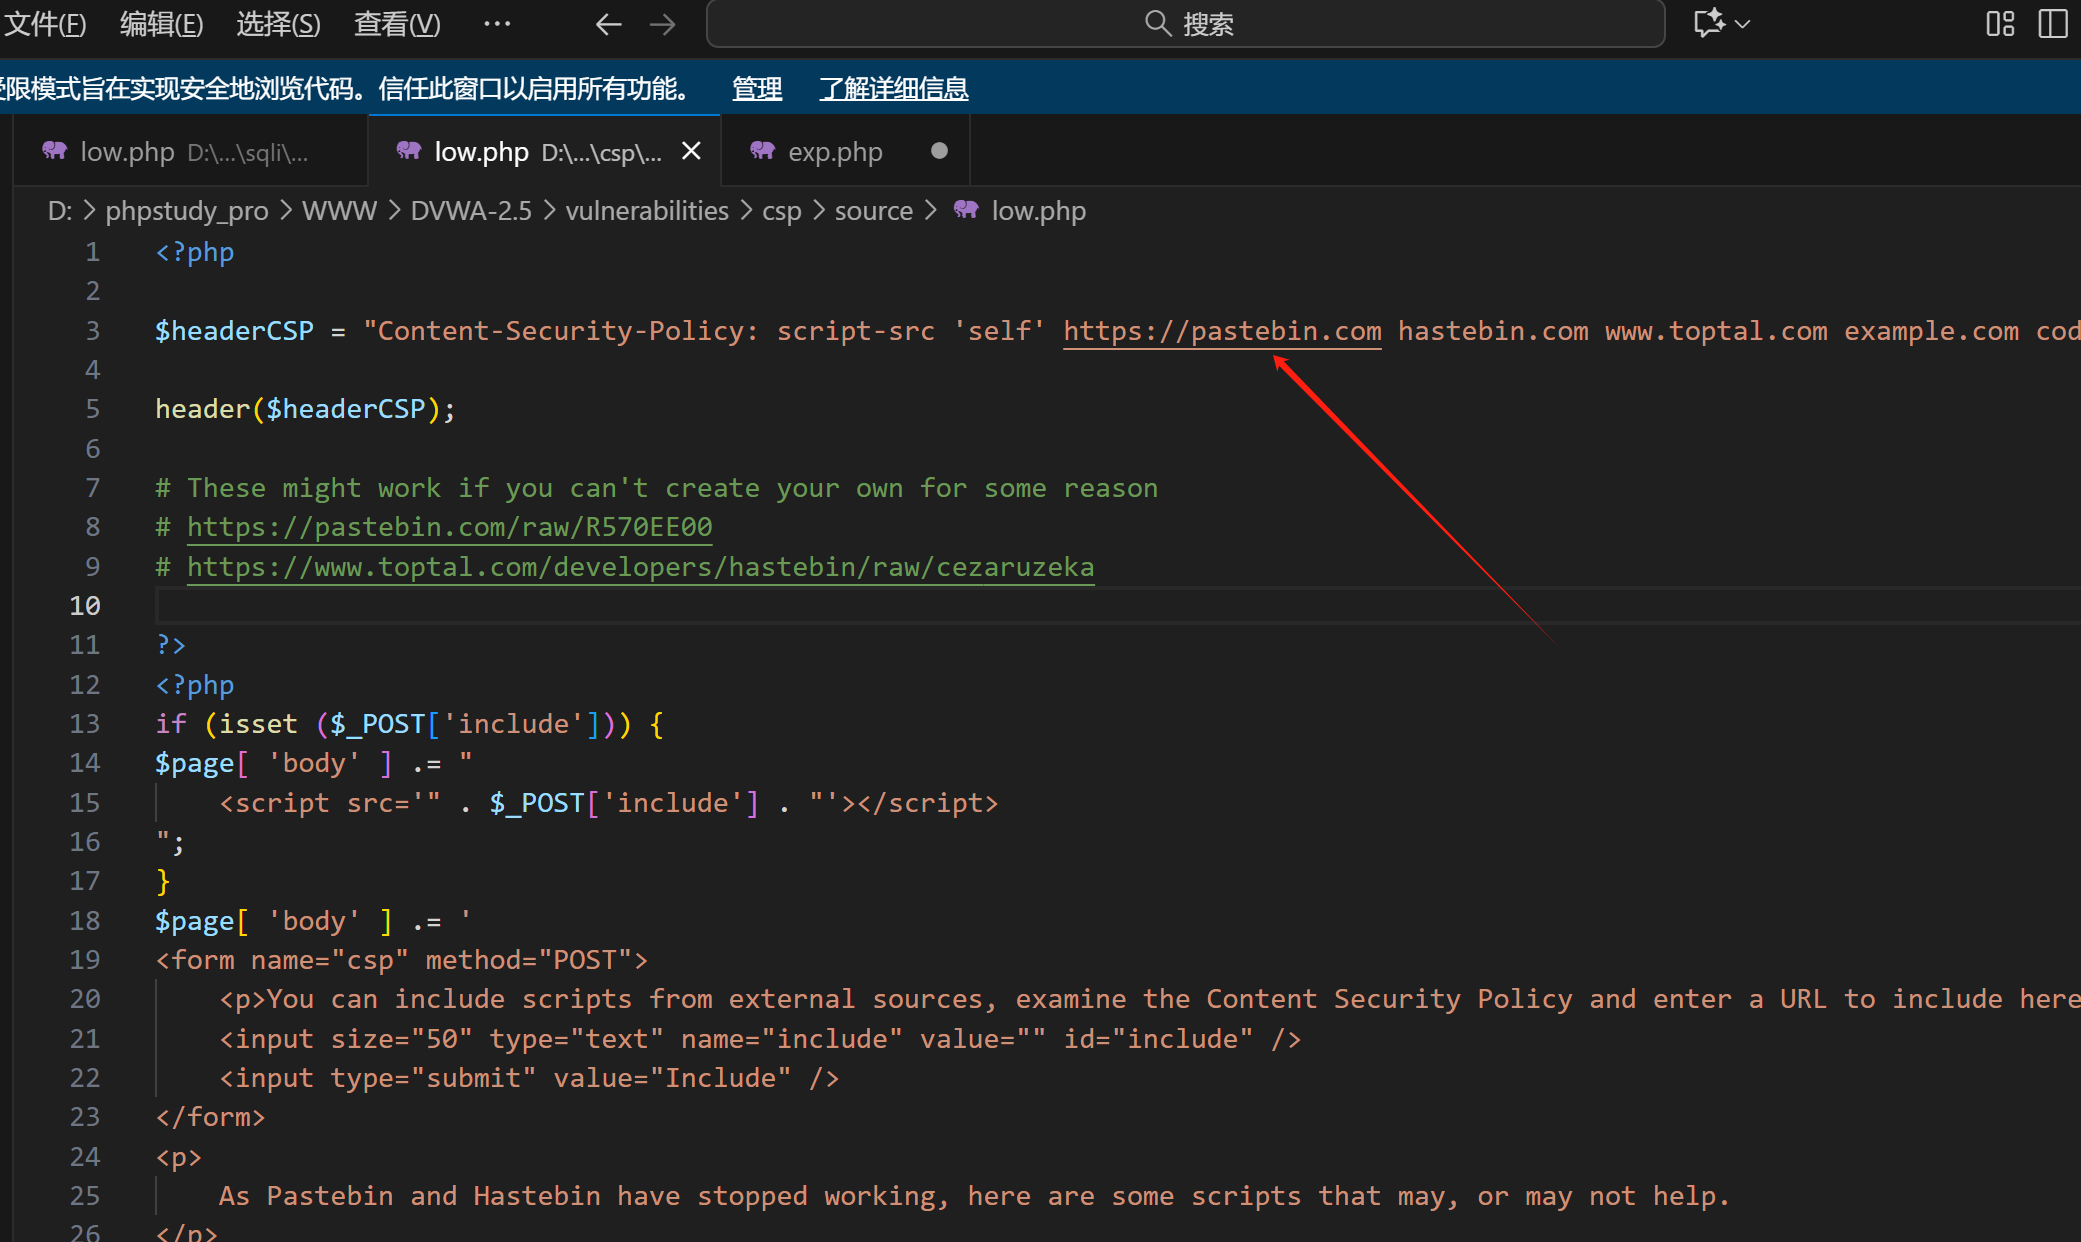
Task: Open the 文件(F) menu
Action: (x=46, y=24)
